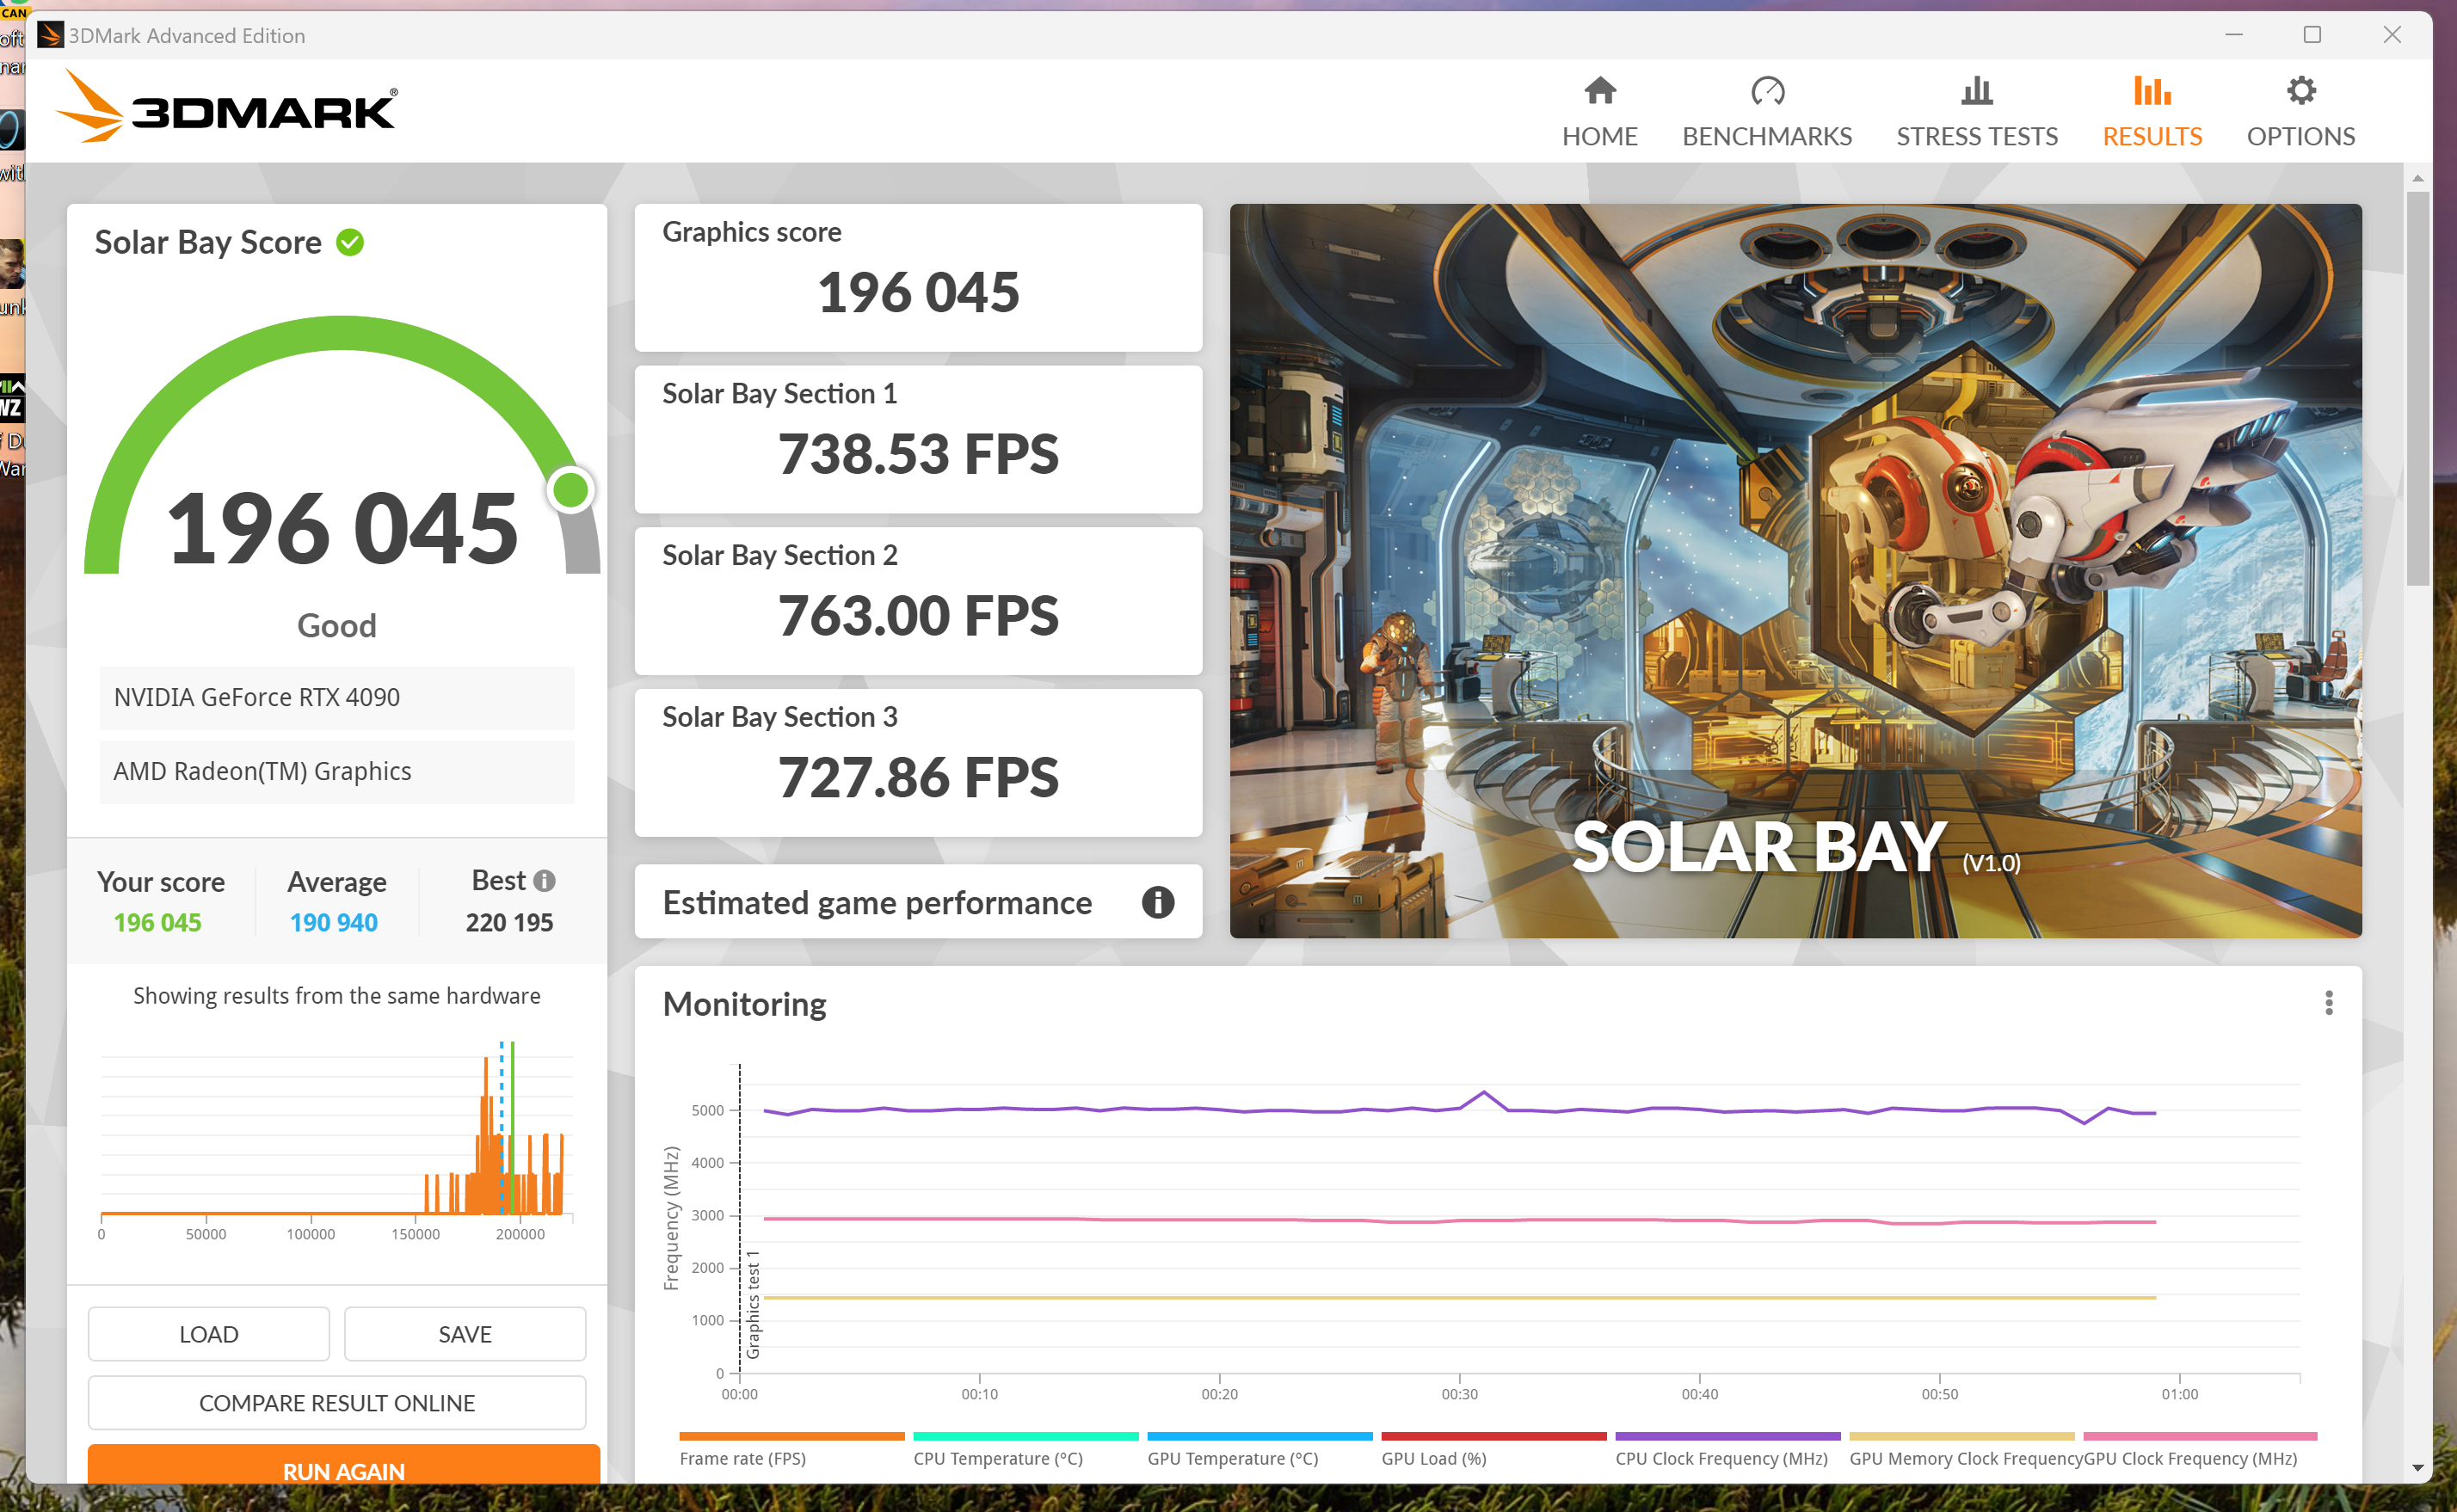This screenshot has height=1512, width=2457.
Task: Toggle CPU Temperature legend series
Action: coord(997,1458)
